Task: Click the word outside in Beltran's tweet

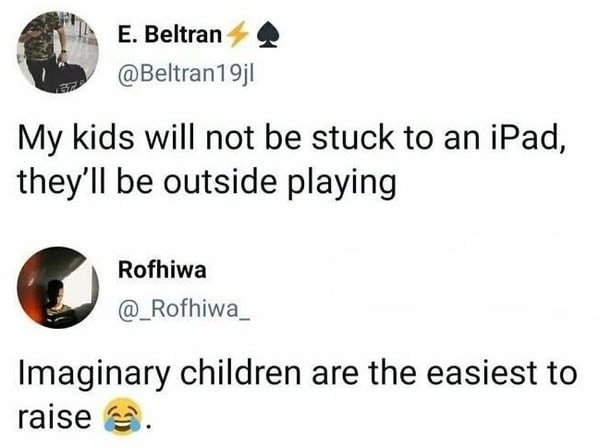Action: pyautogui.click(x=220, y=181)
